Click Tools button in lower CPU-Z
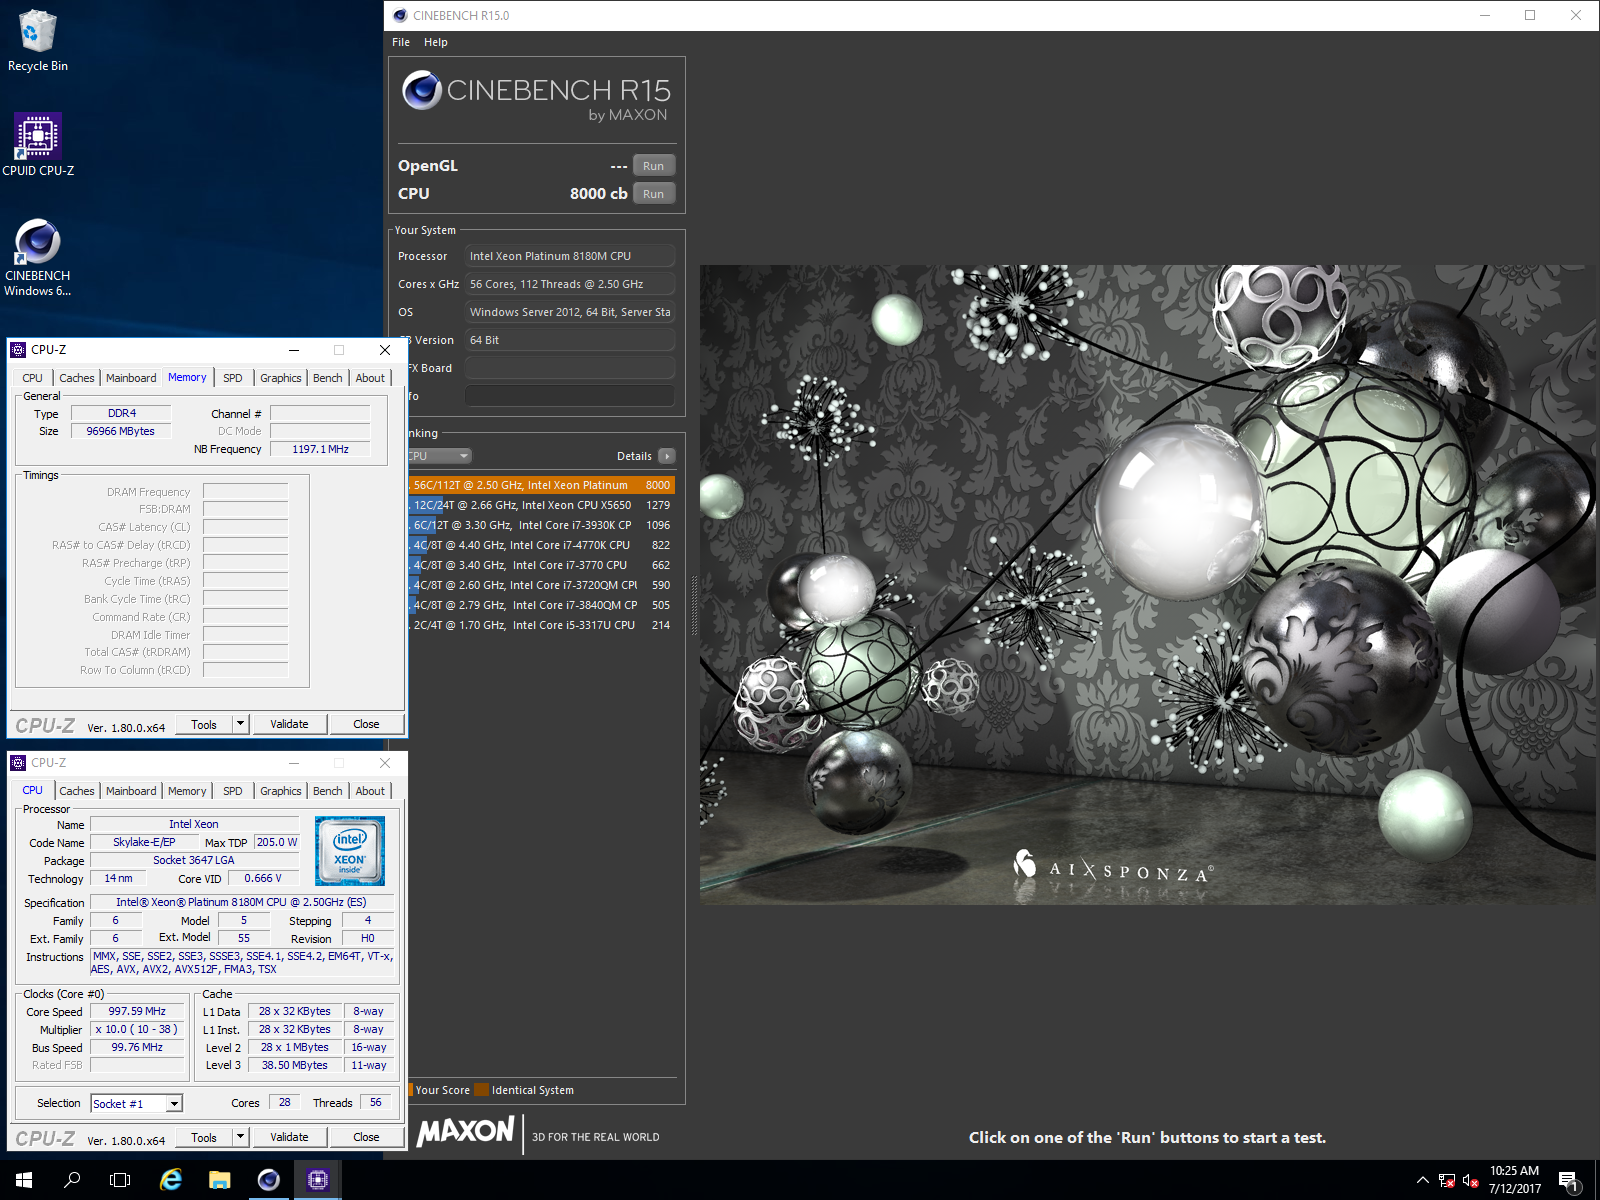This screenshot has width=1600, height=1200. pos(204,1137)
